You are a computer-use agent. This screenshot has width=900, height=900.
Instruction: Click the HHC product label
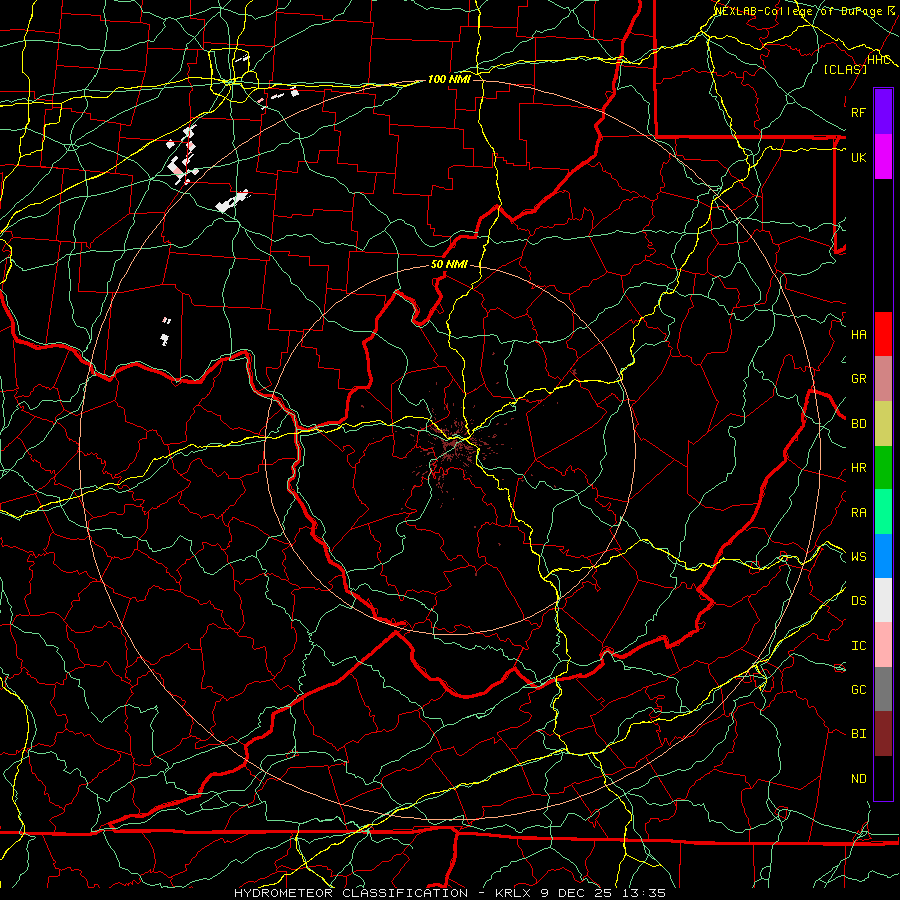(879, 60)
